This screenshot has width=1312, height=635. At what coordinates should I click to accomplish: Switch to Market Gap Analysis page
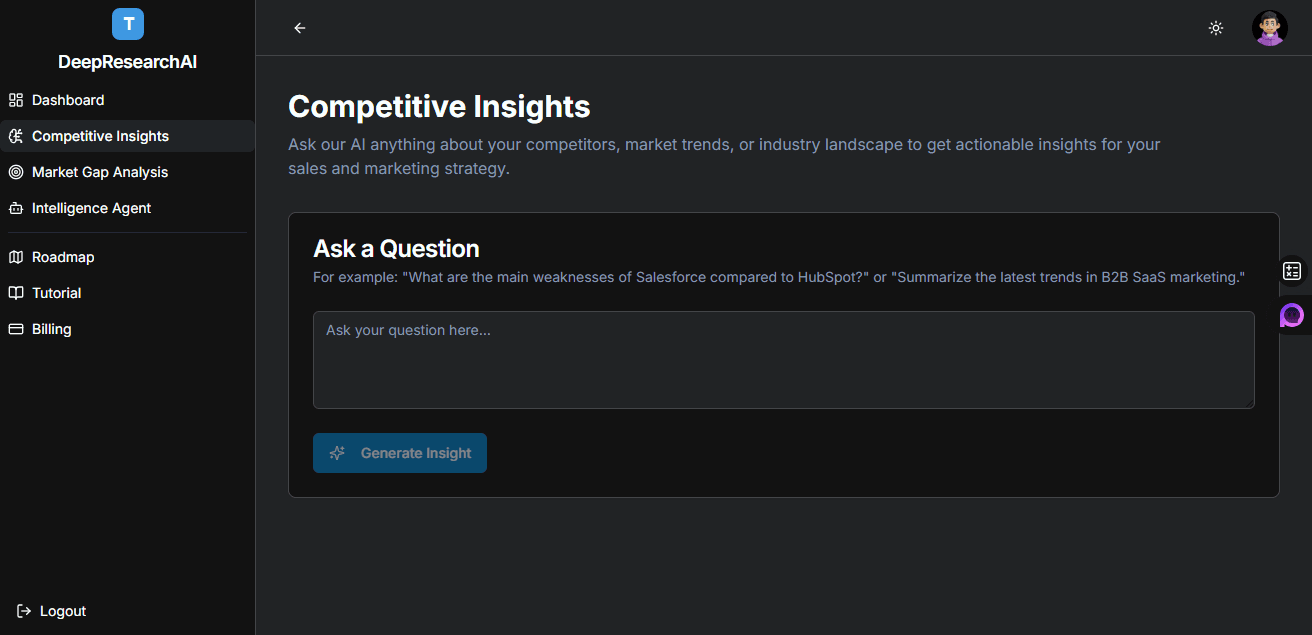click(100, 172)
